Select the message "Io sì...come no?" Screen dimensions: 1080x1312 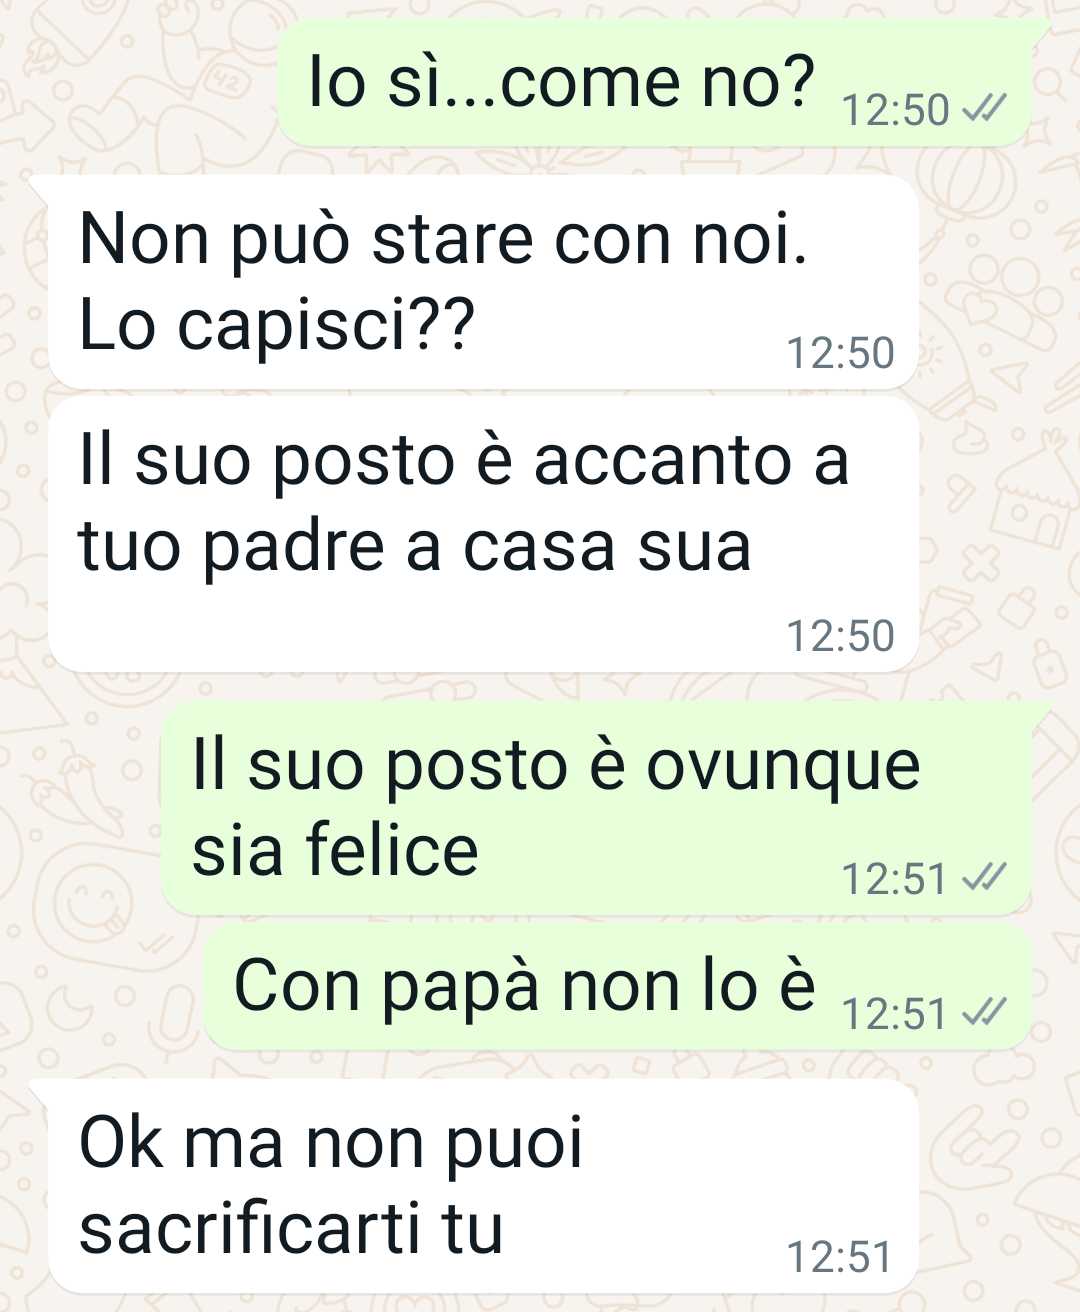[x=655, y=84]
